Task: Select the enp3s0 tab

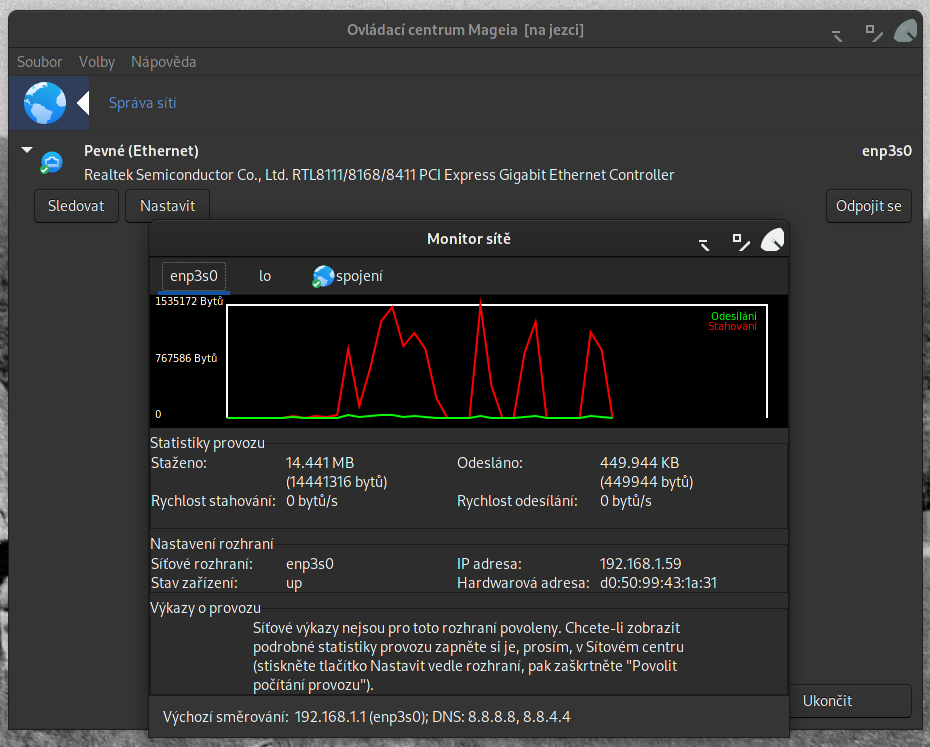Action: click(x=193, y=276)
